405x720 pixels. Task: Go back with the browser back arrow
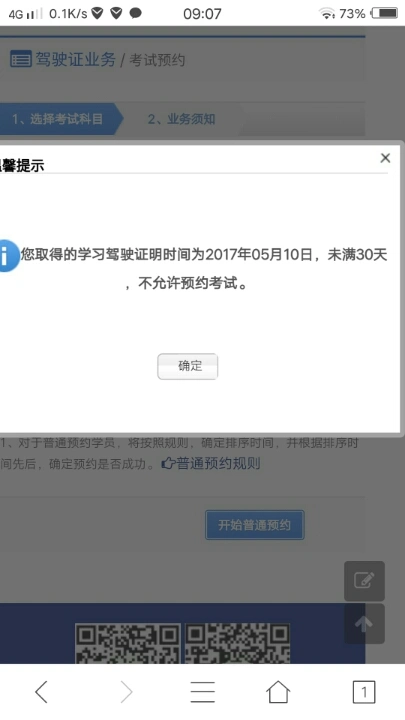(41, 692)
